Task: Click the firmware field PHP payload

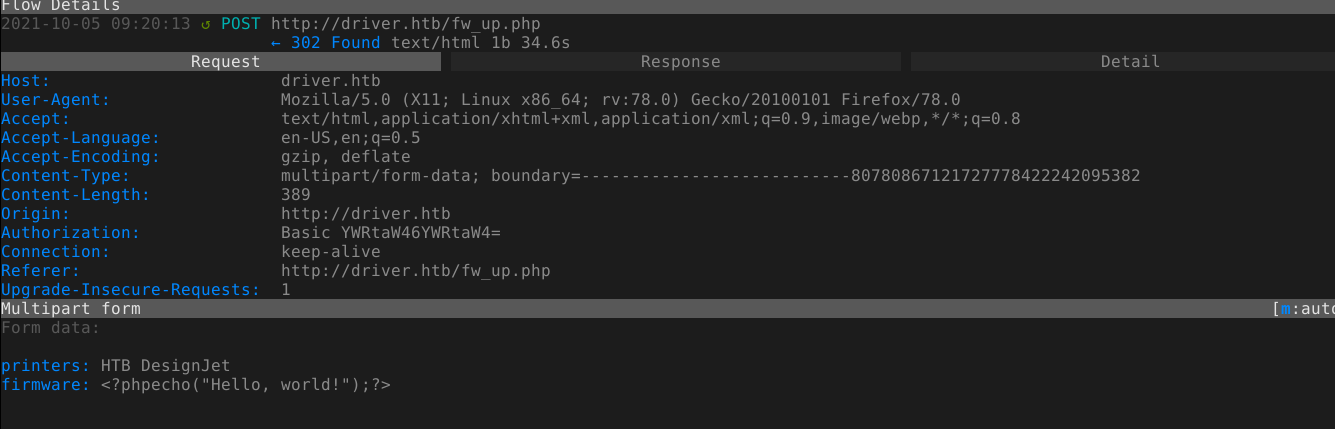Action: coord(245,385)
